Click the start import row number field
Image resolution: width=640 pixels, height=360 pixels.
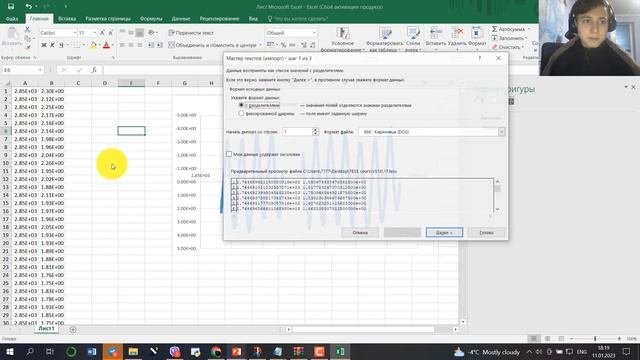(x=297, y=132)
